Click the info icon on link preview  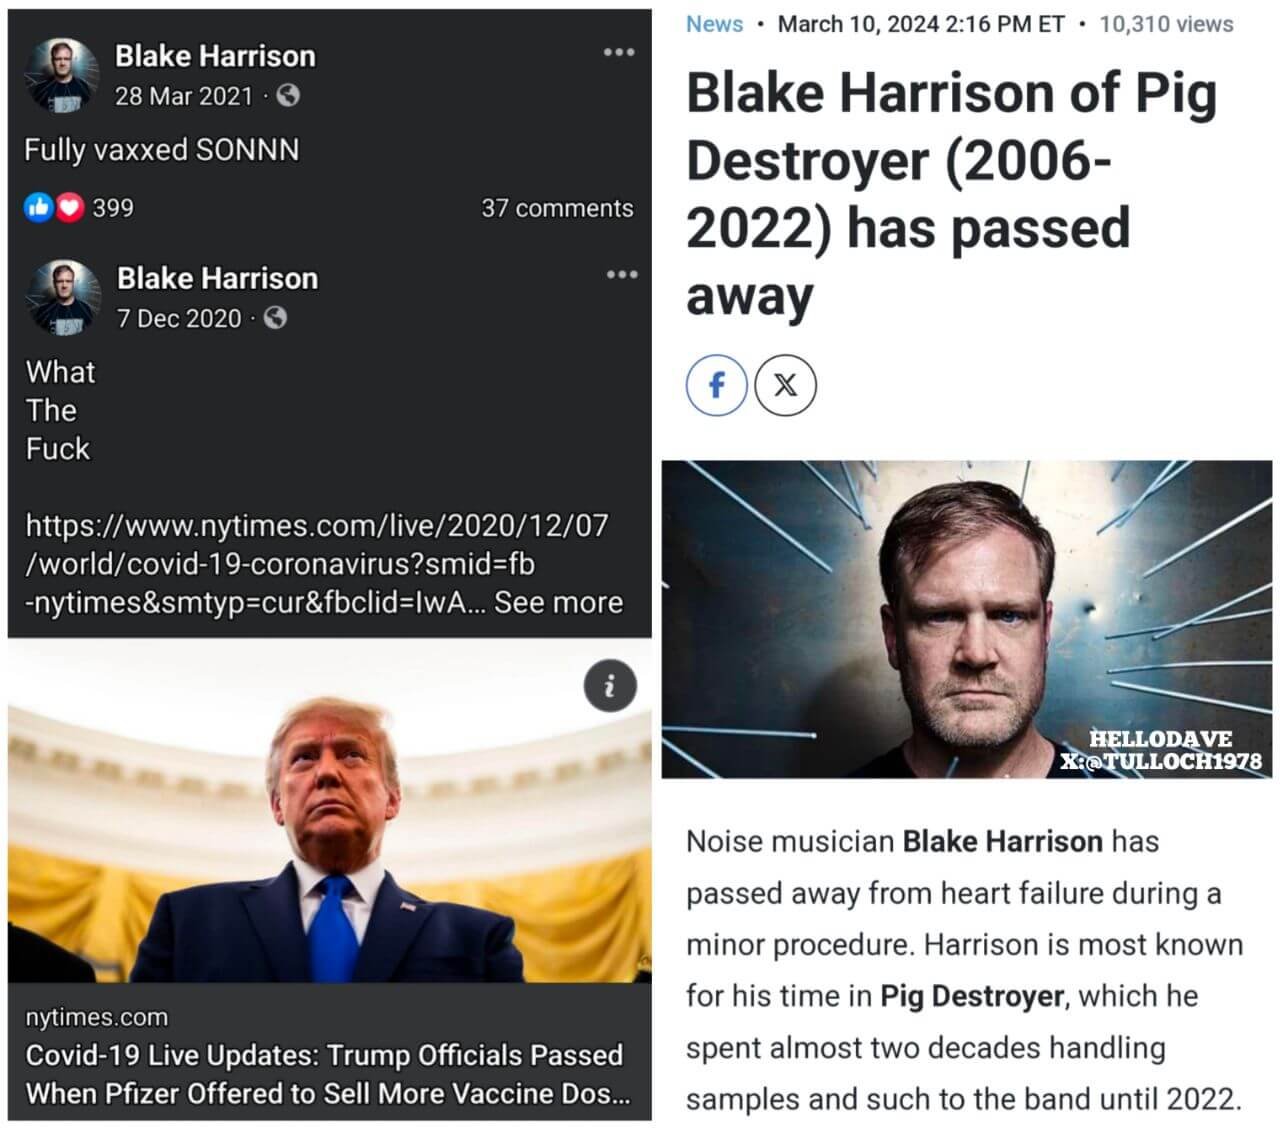pos(610,686)
